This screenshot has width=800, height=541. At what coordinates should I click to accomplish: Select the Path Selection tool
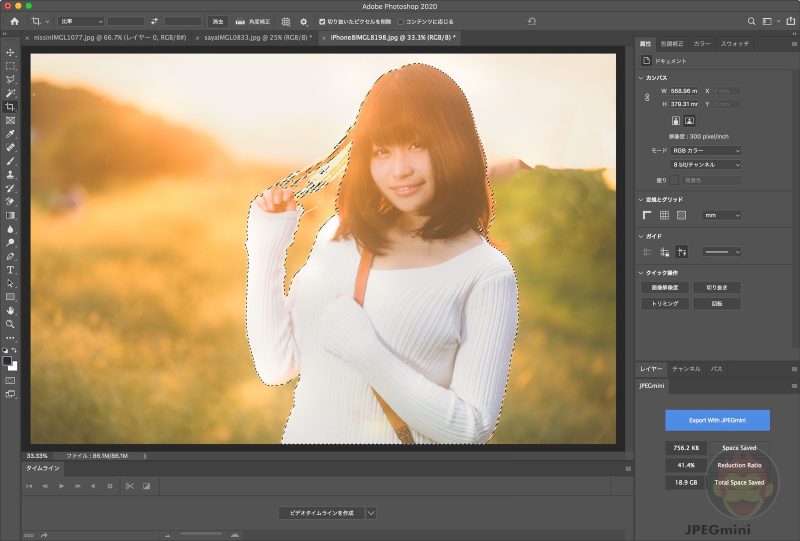(10, 283)
